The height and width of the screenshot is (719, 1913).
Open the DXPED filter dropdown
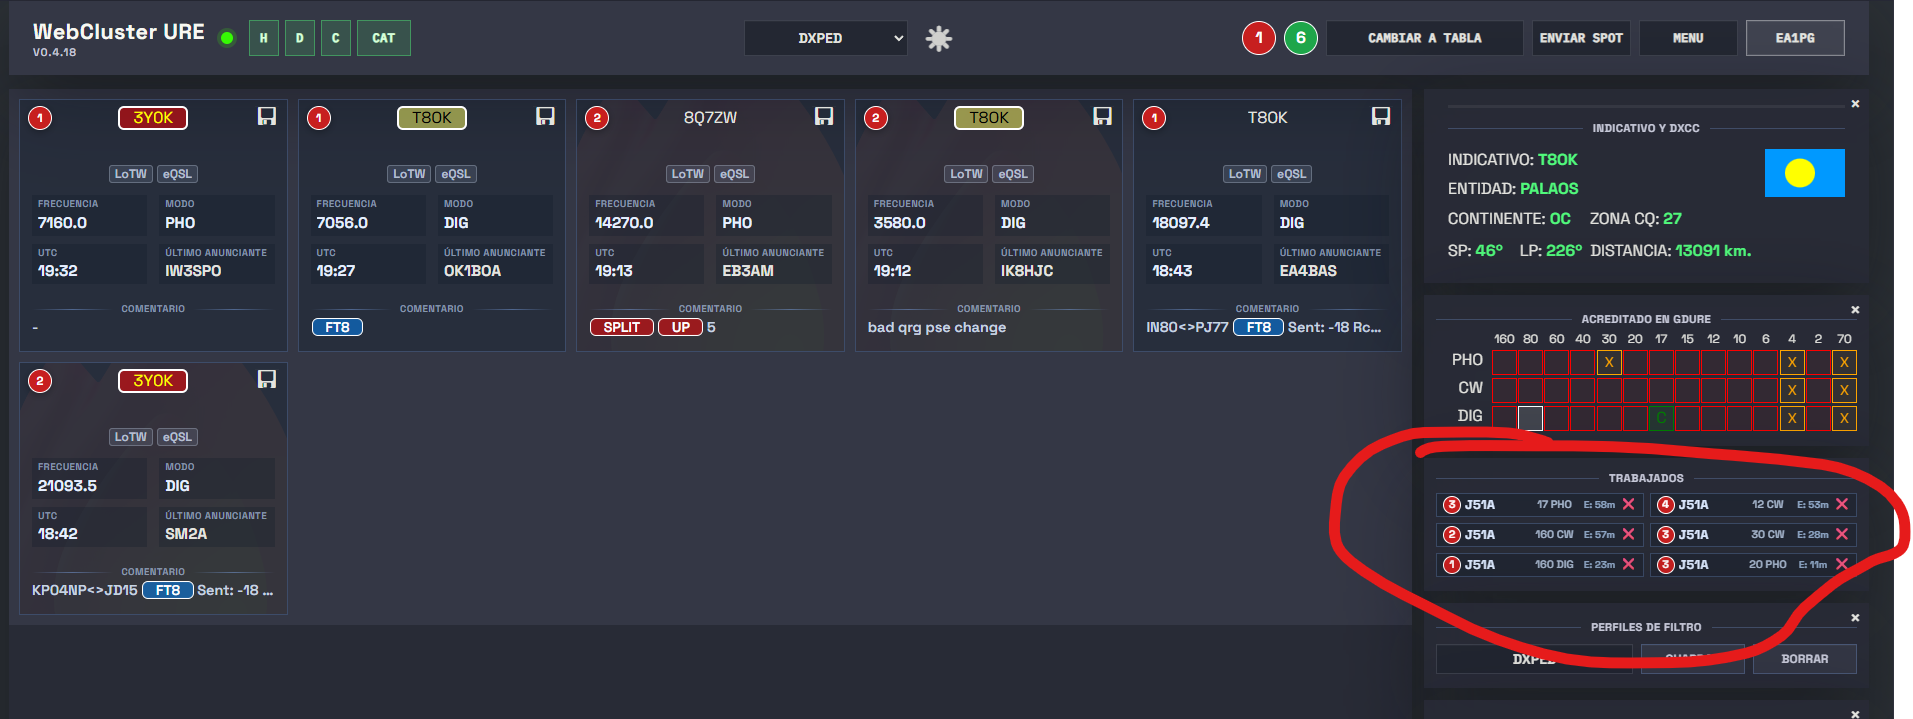click(x=825, y=38)
